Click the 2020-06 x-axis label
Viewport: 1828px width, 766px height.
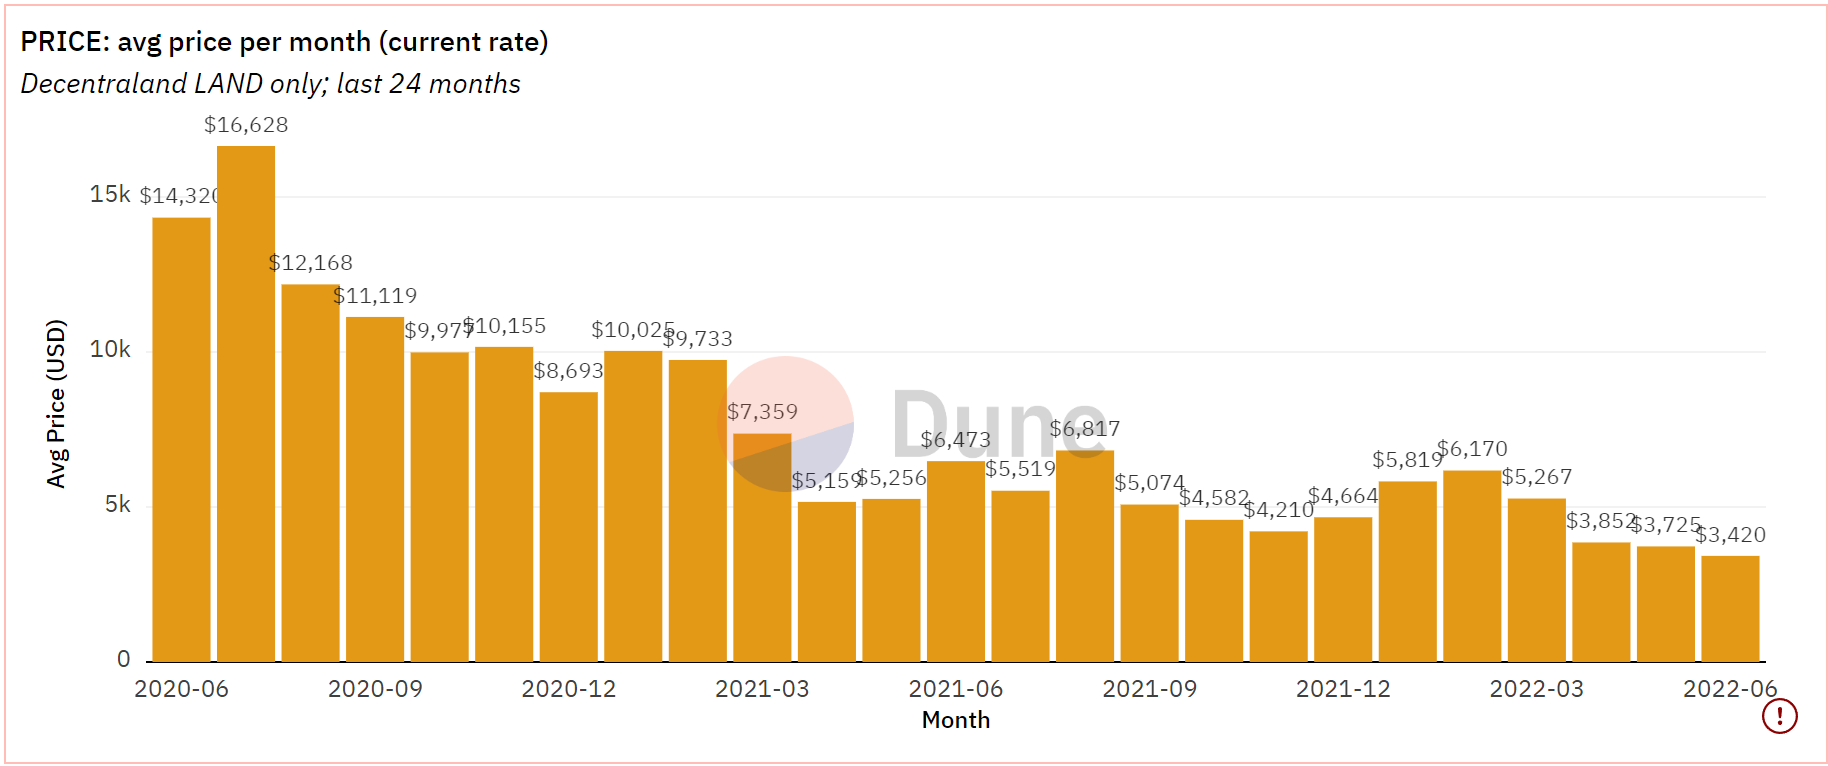click(x=181, y=689)
